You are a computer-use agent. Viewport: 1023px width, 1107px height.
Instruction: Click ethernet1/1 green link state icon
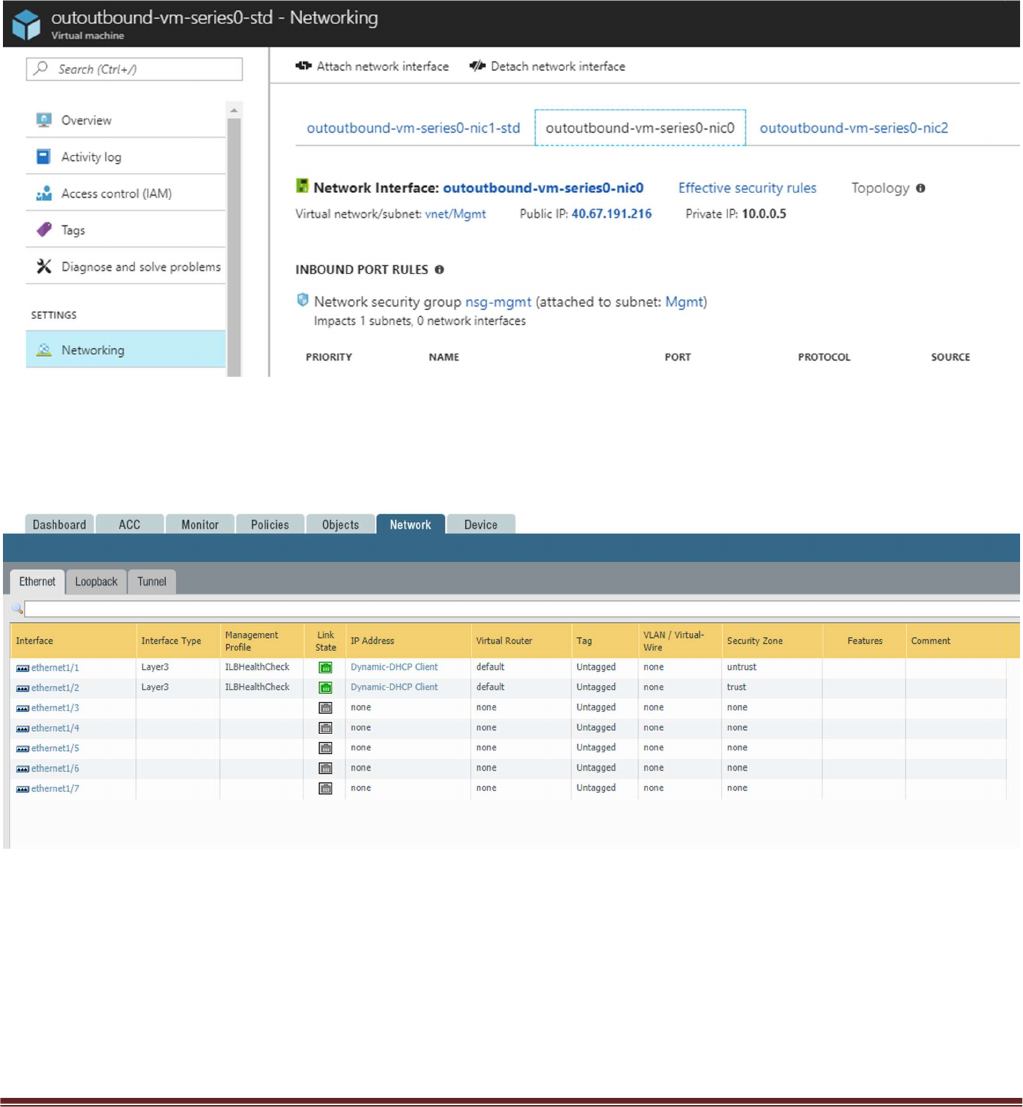tap(325, 667)
